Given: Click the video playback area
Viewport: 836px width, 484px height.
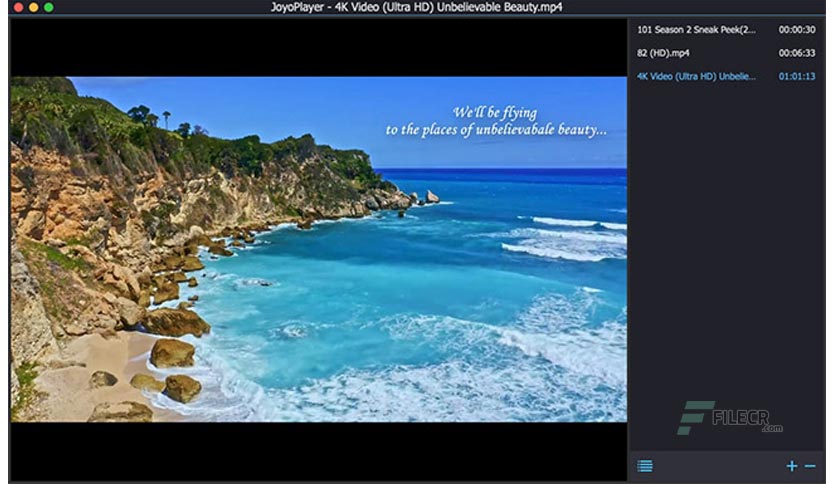Looking at the screenshot, I should (319, 249).
